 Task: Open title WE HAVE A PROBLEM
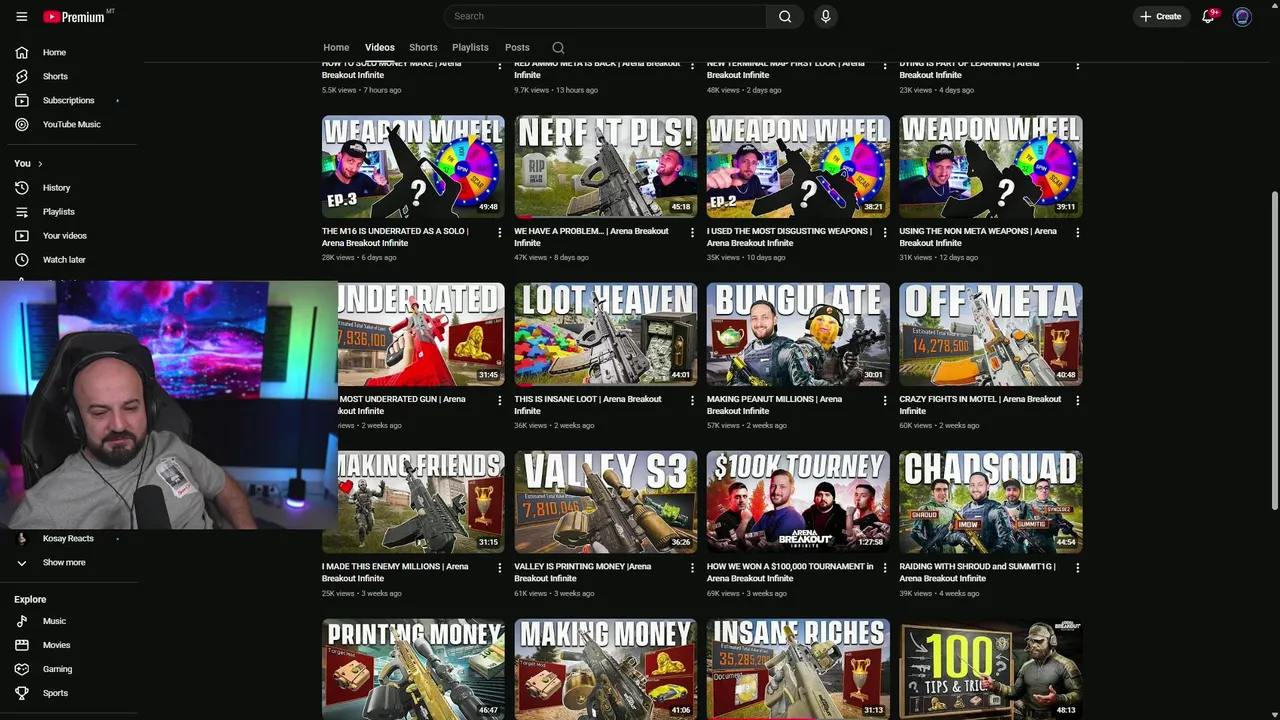591,237
